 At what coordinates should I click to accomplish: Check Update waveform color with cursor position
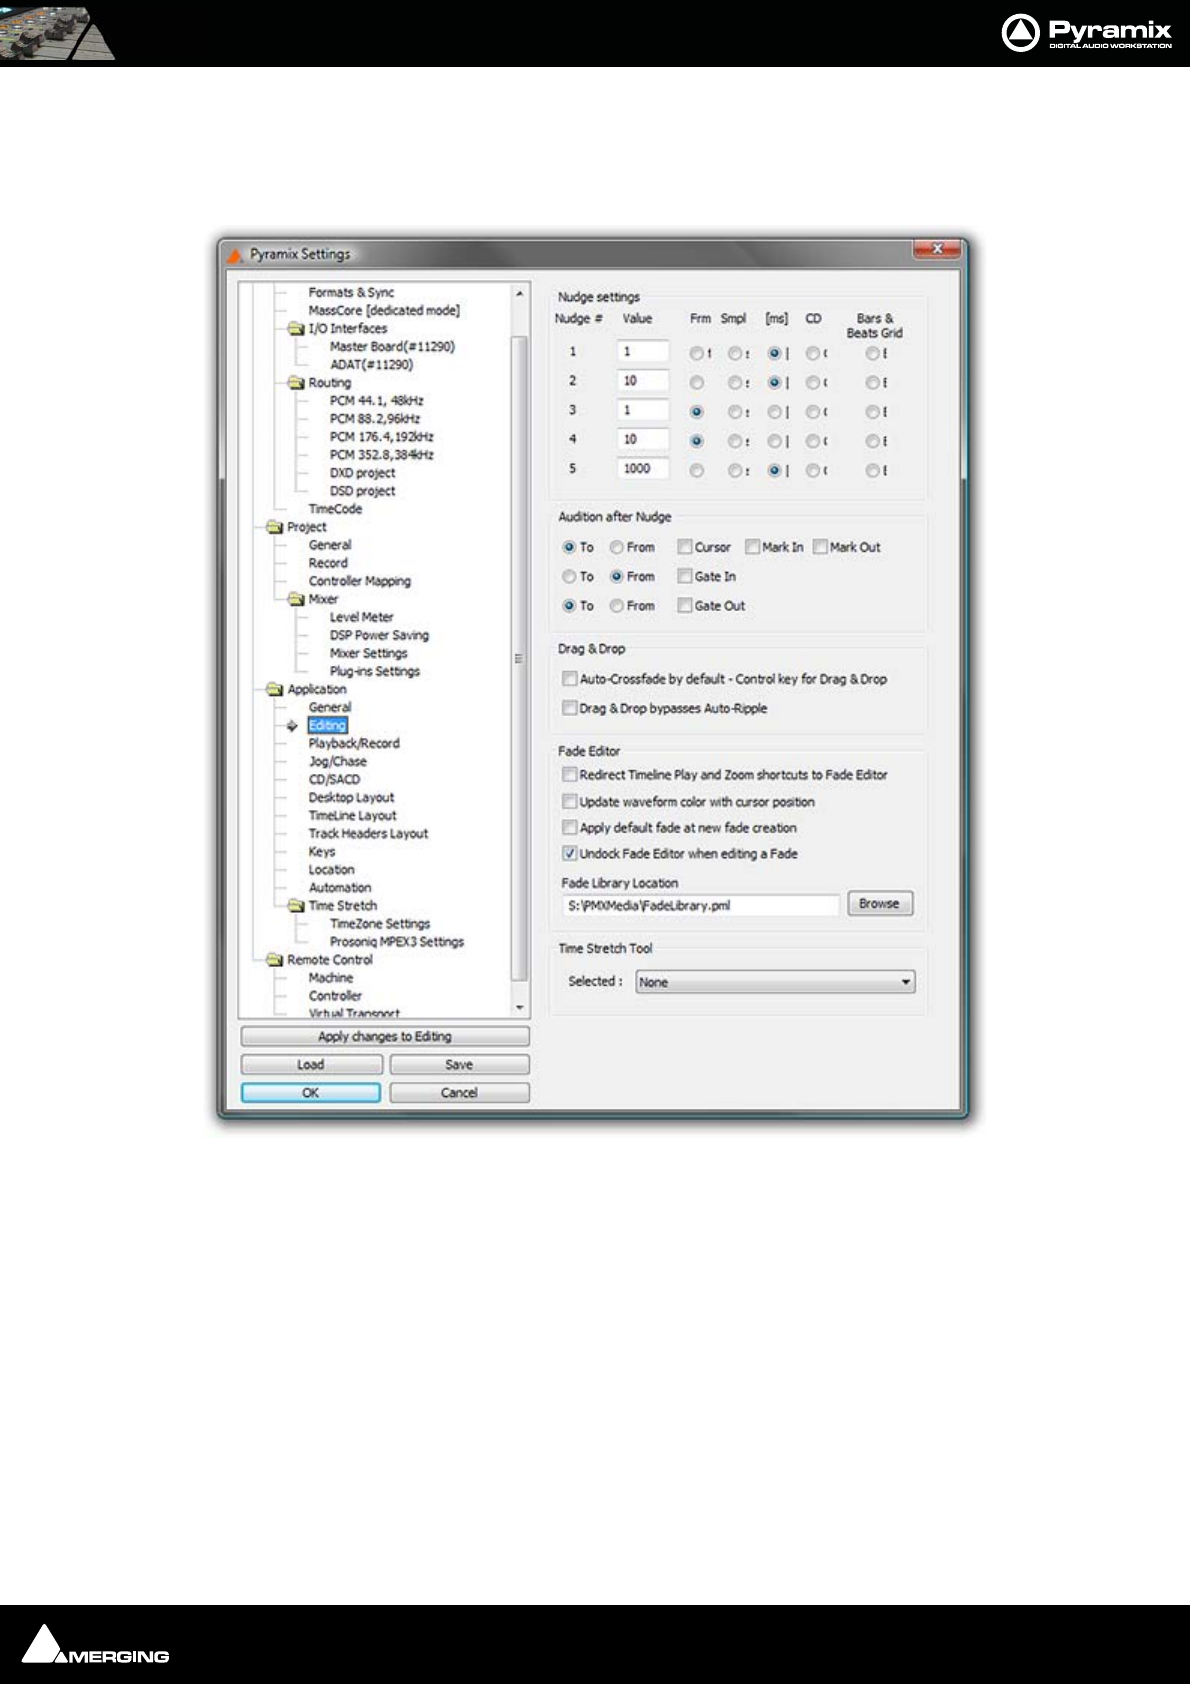569,801
